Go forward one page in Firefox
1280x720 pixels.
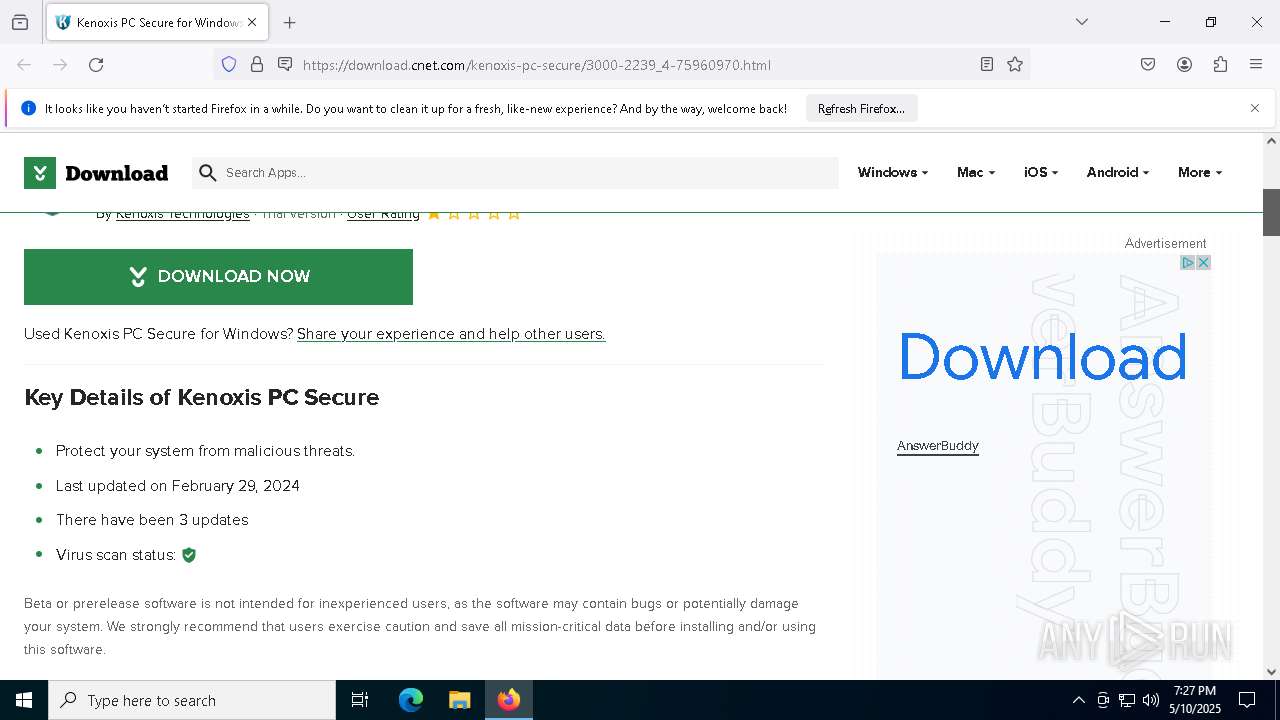[60, 65]
